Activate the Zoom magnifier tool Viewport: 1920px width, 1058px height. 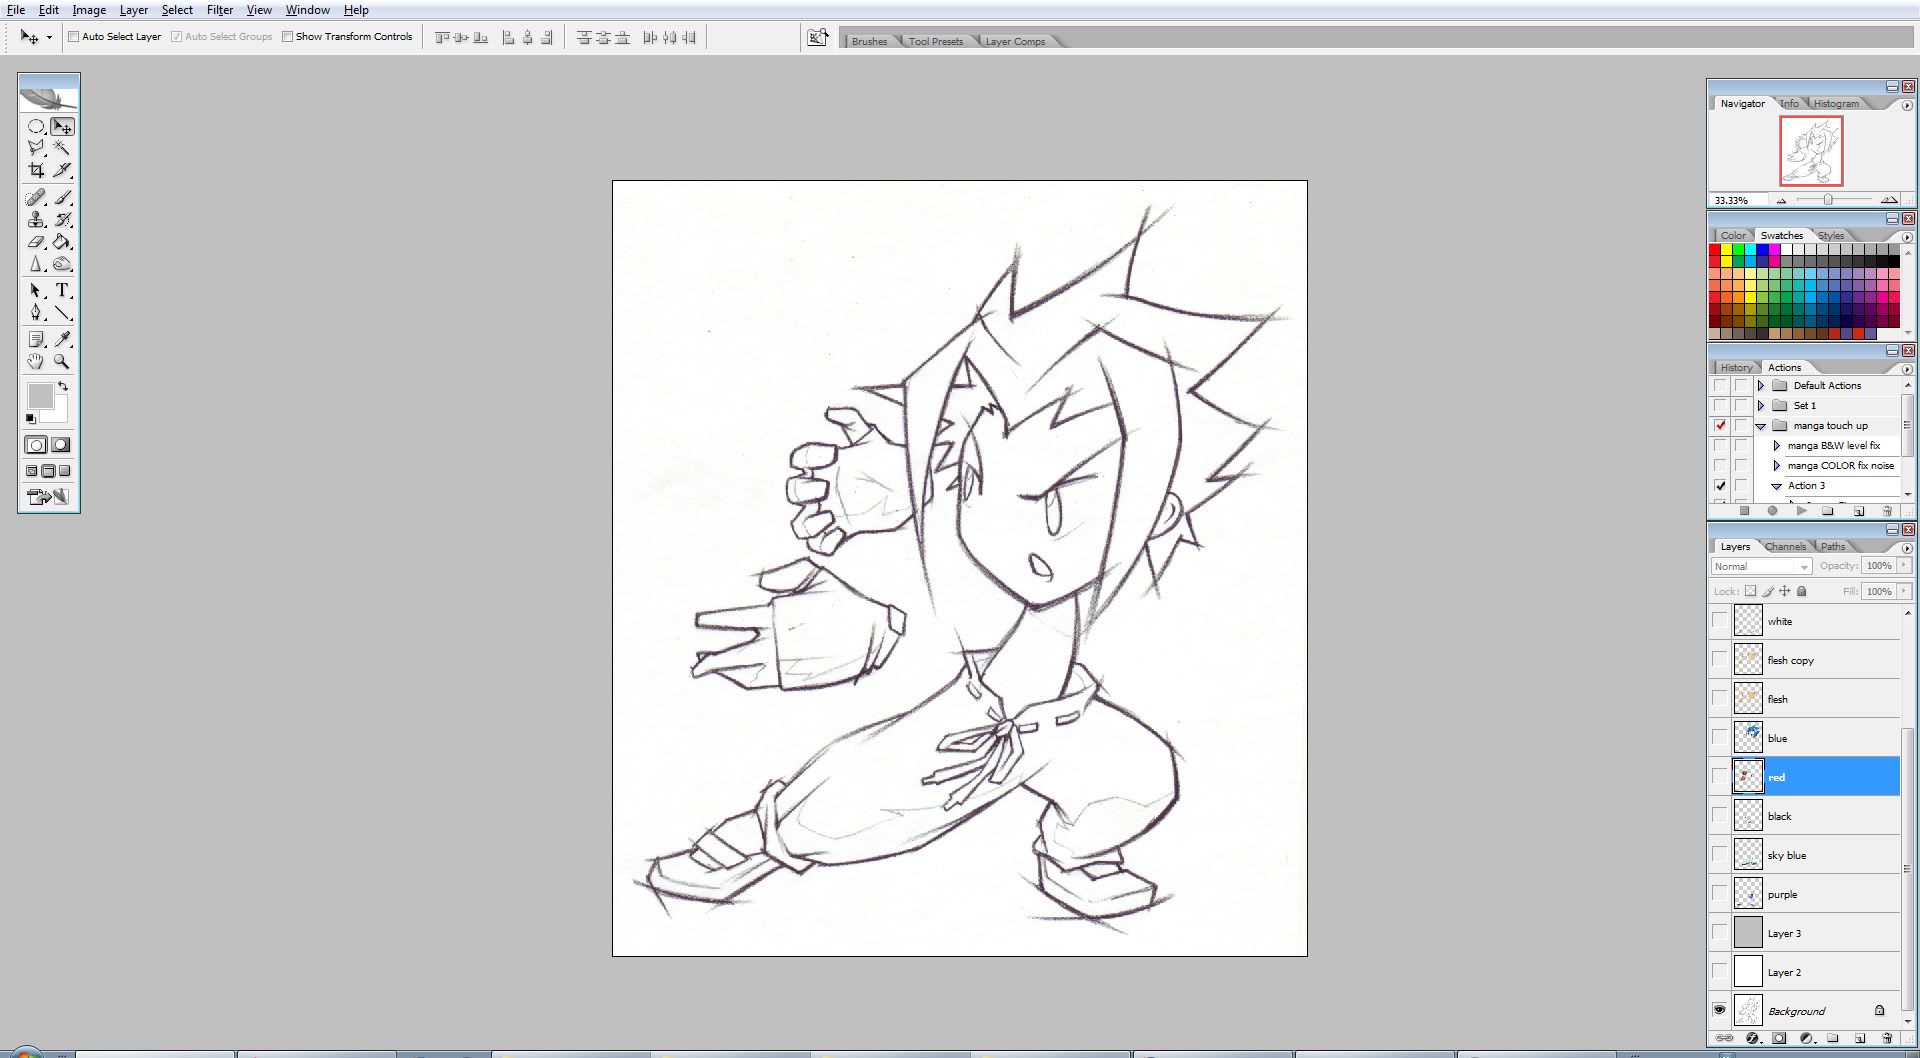pos(62,361)
